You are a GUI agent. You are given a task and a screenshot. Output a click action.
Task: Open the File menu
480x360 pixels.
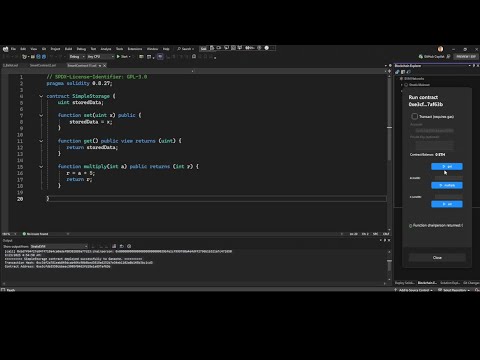click(x=13, y=49)
